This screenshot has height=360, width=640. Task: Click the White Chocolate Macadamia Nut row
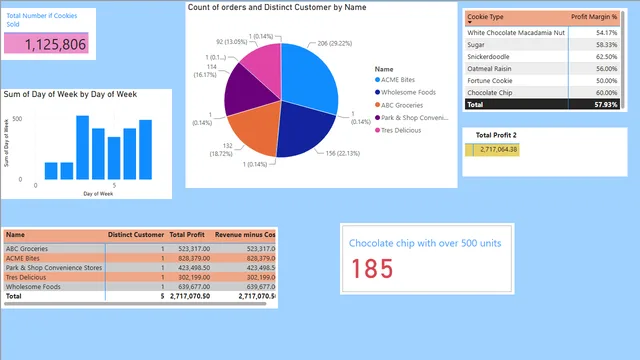pyautogui.click(x=542, y=33)
